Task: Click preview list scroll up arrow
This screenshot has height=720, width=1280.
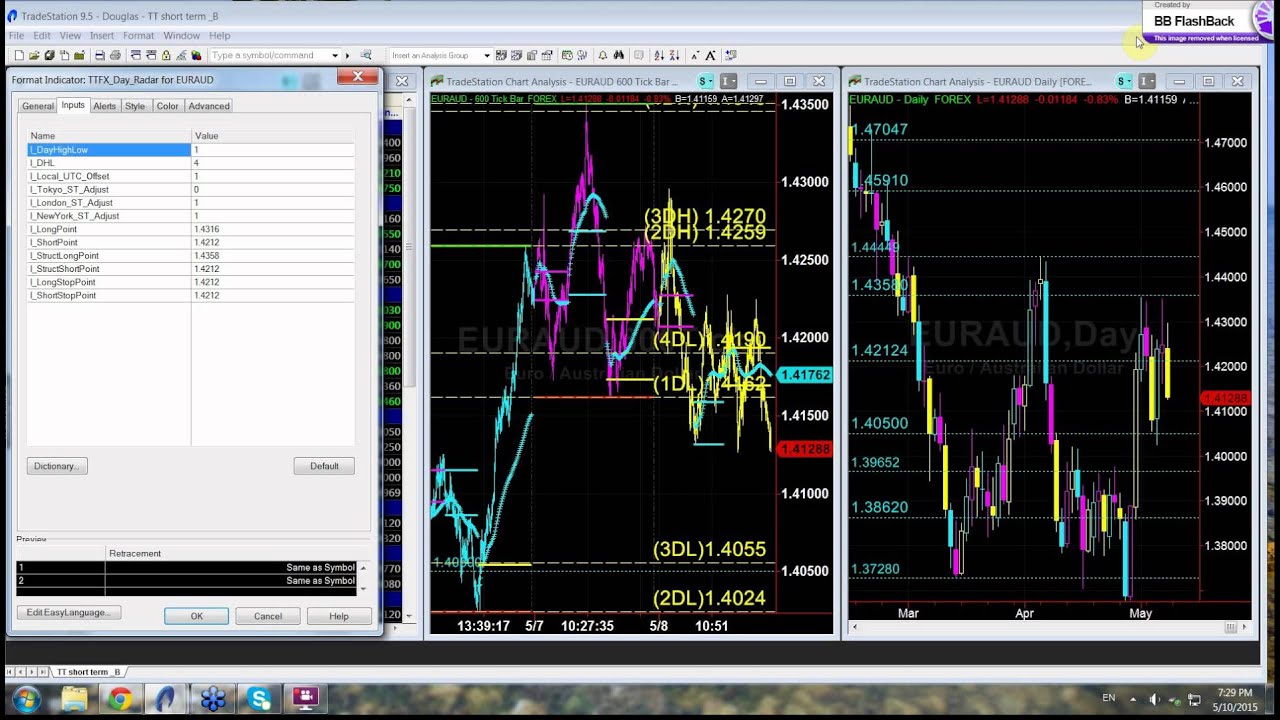Action: 363,567
